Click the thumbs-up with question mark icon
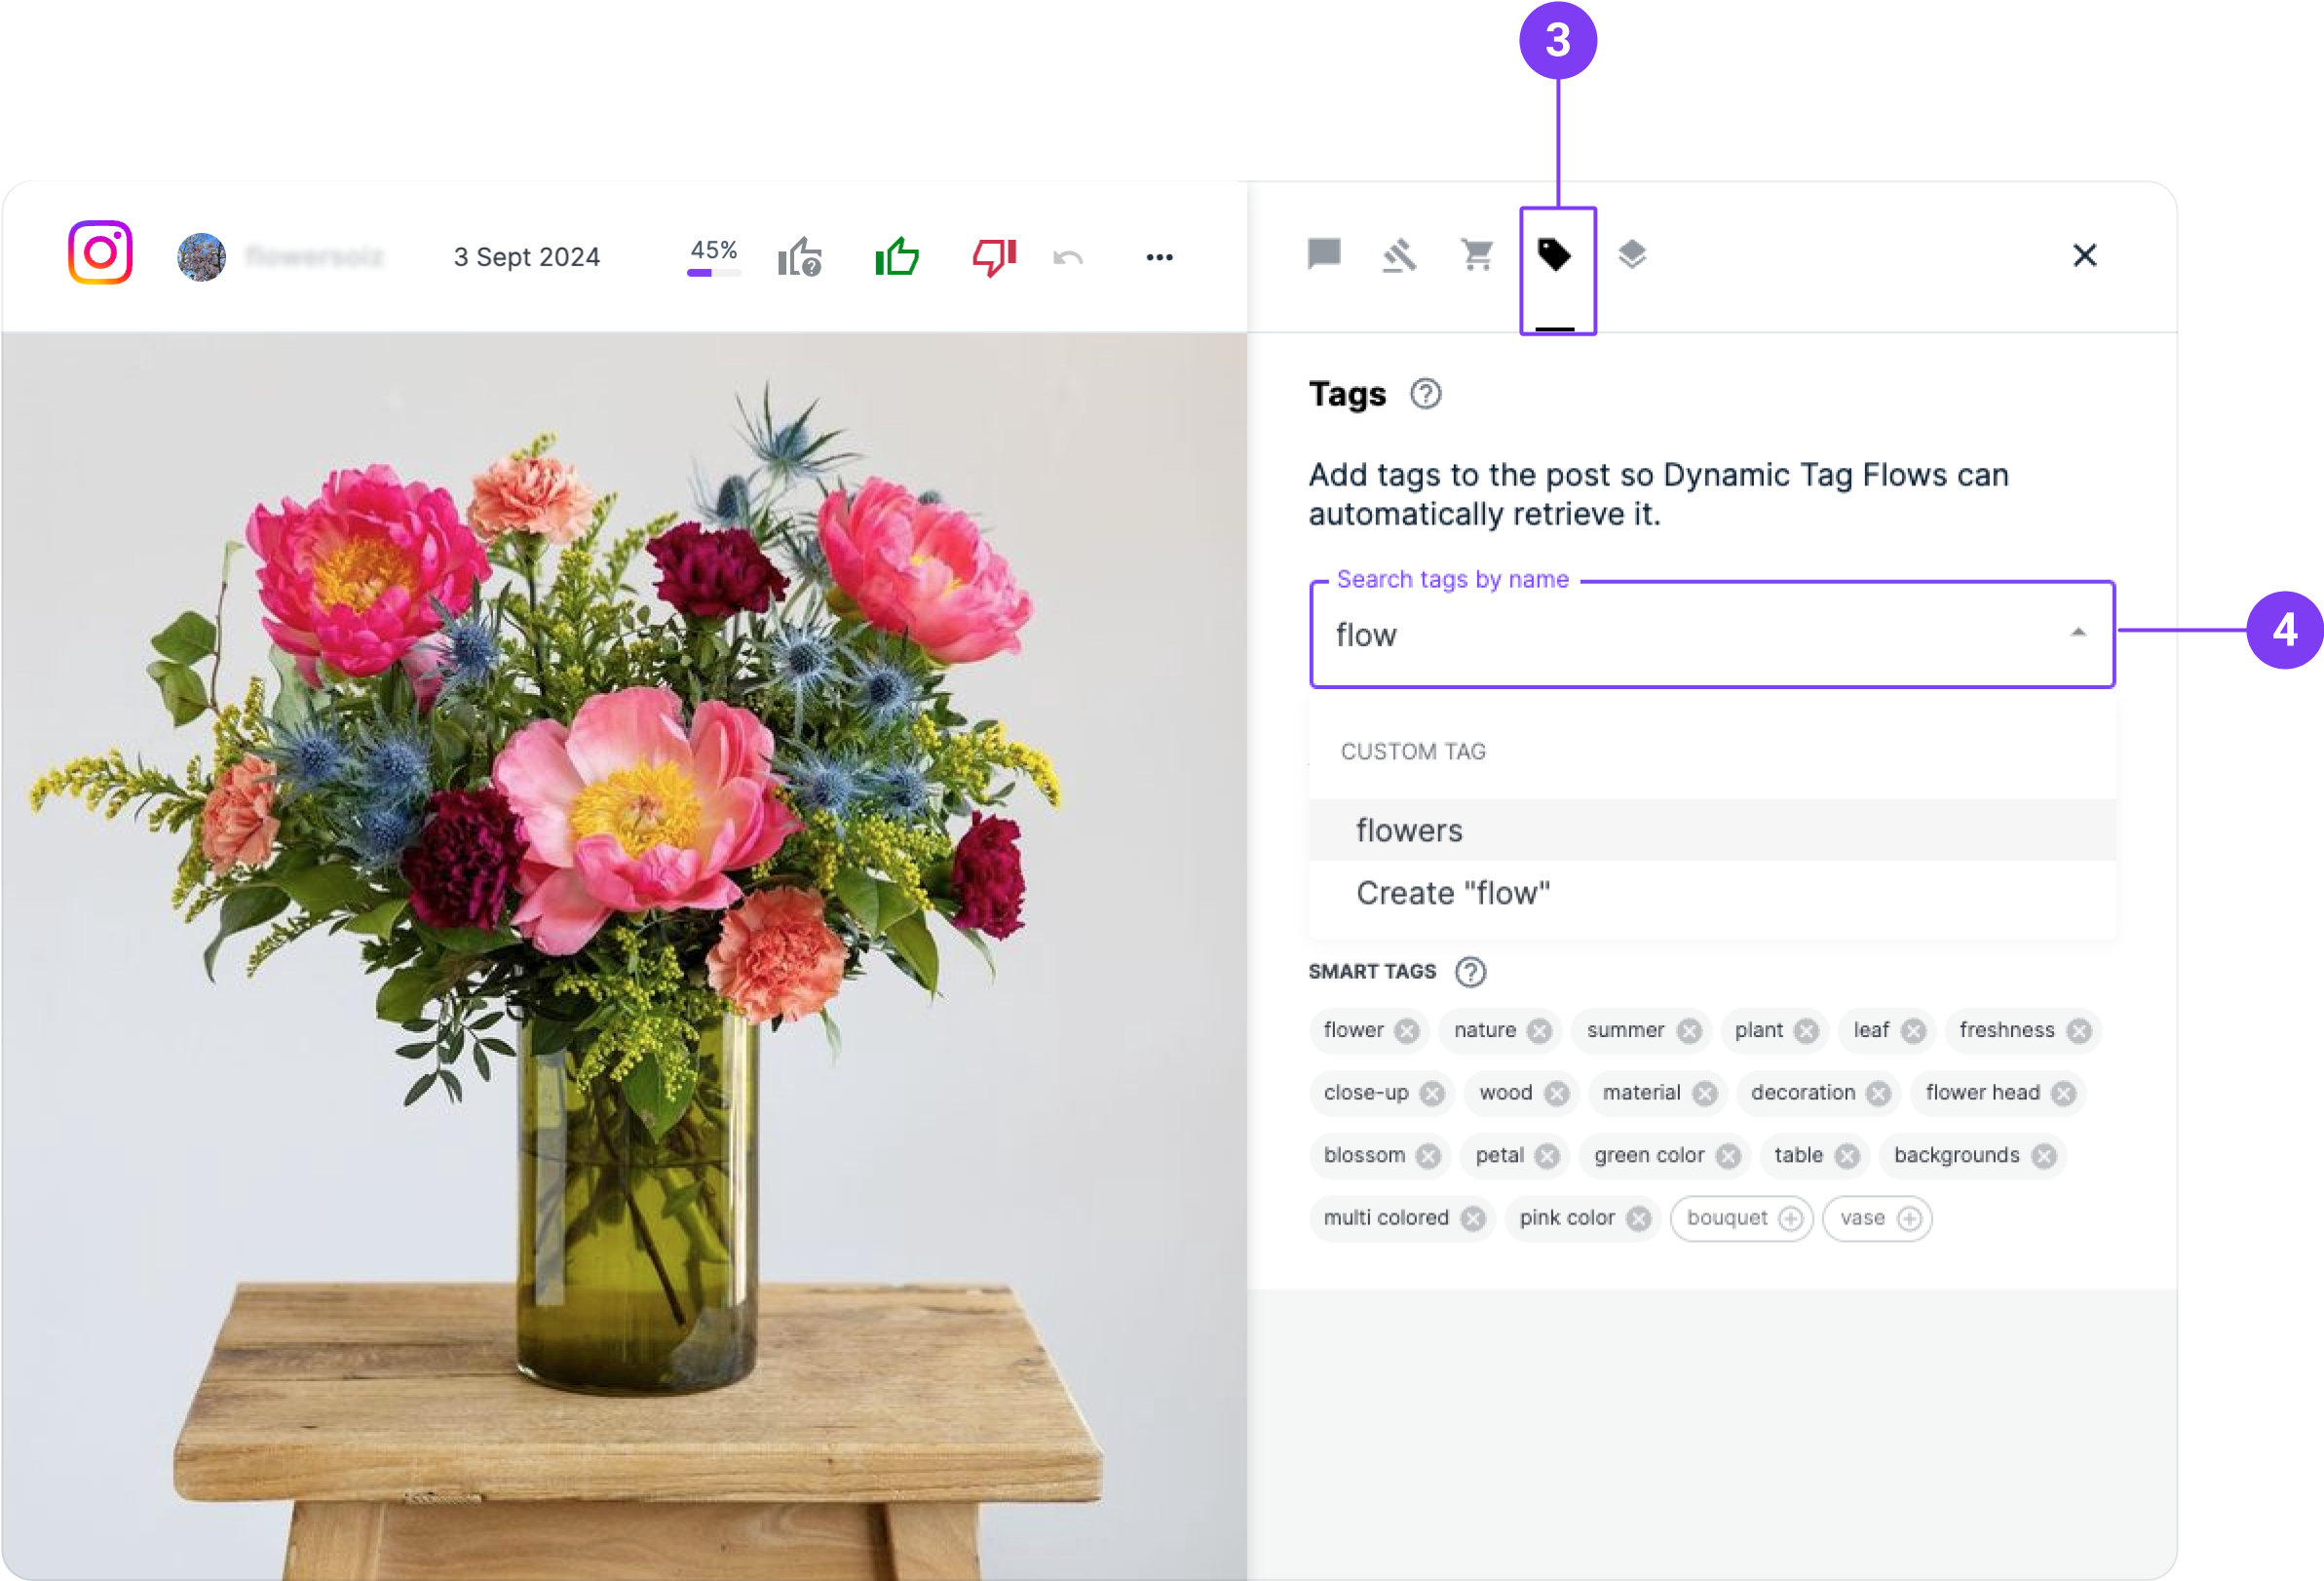This screenshot has width=2324, height=1581. click(x=799, y=257)
